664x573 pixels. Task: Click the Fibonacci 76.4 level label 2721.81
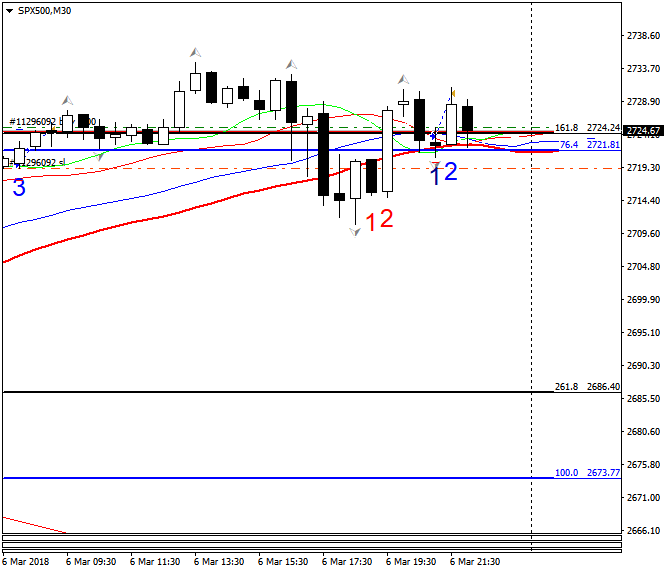[589, 145]
